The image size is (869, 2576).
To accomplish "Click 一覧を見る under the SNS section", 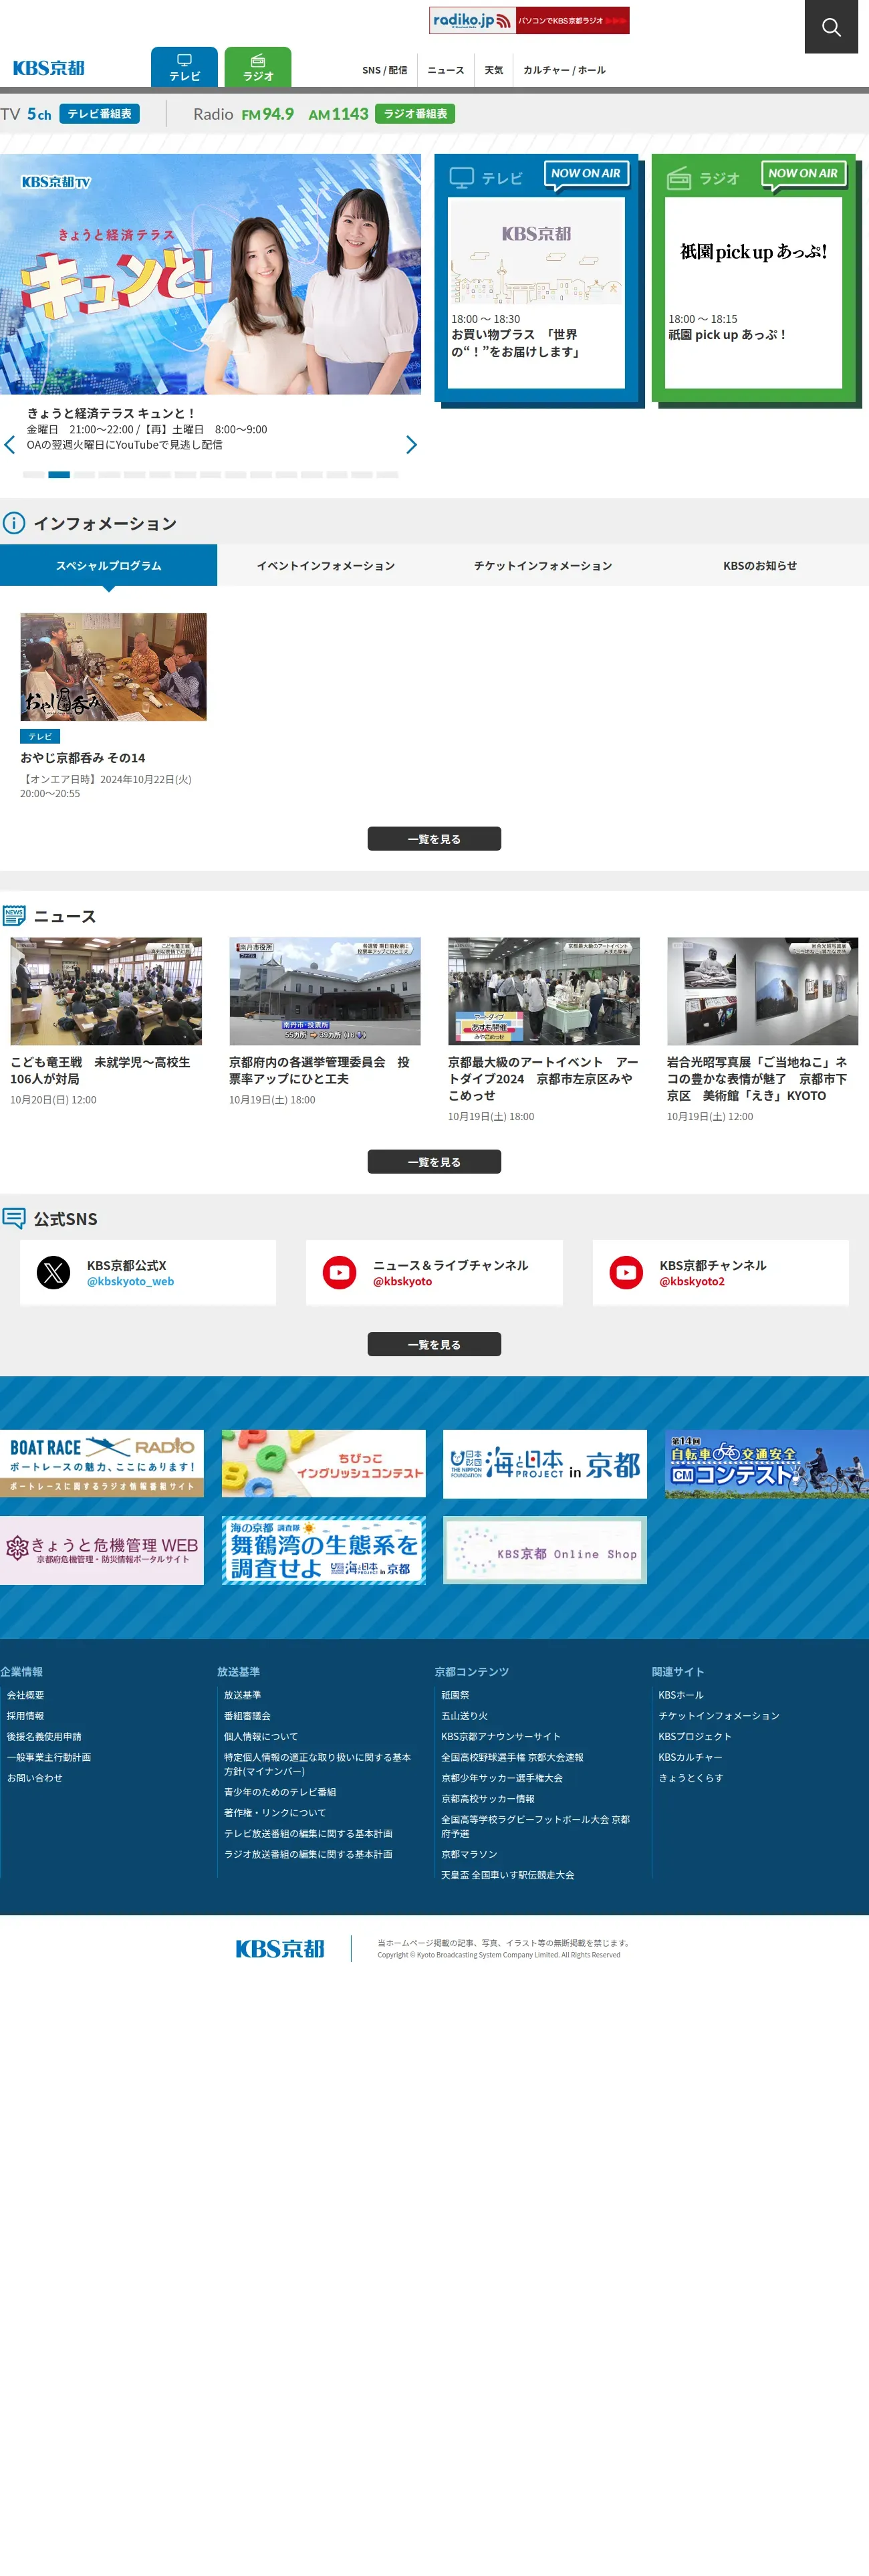I will click(434, 1345).
